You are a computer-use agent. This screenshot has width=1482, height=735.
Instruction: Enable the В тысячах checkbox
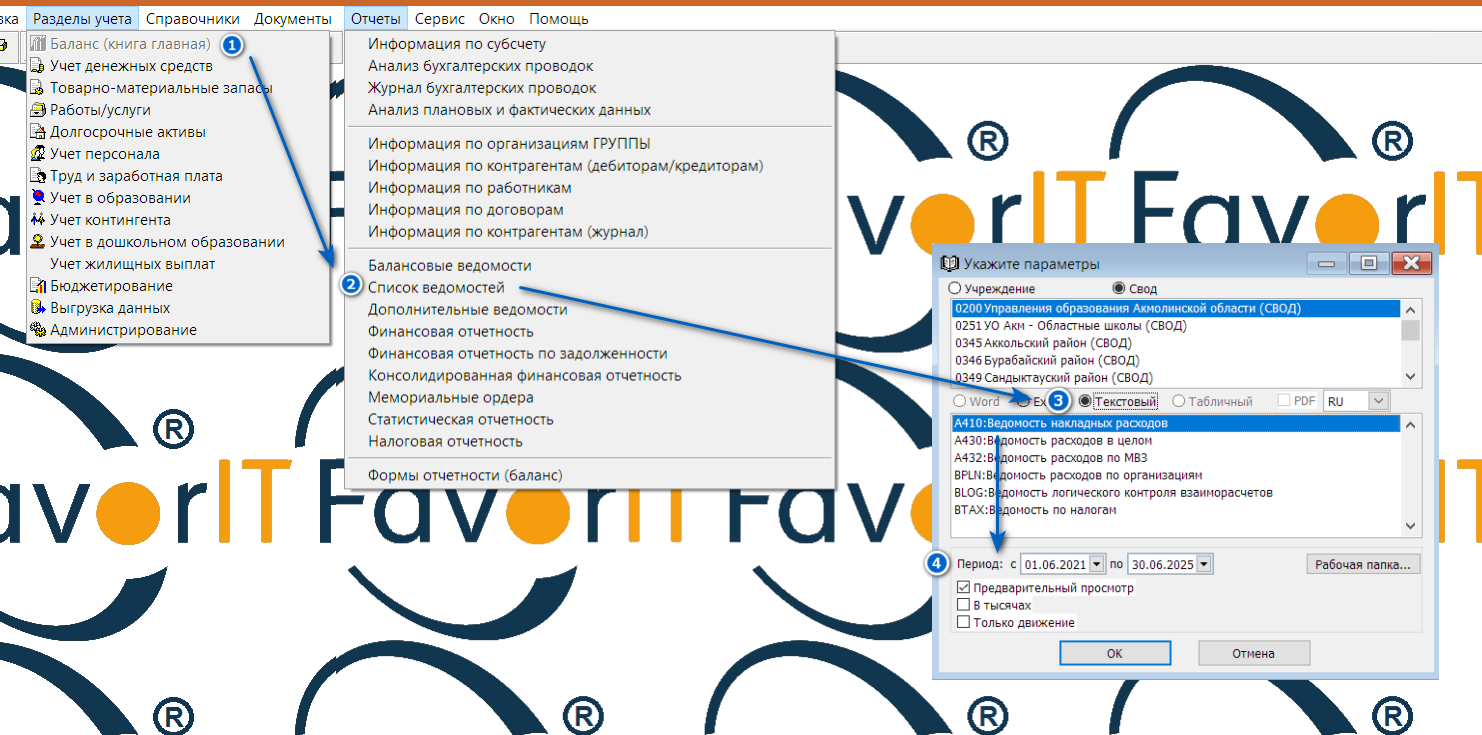click(963, 605)
